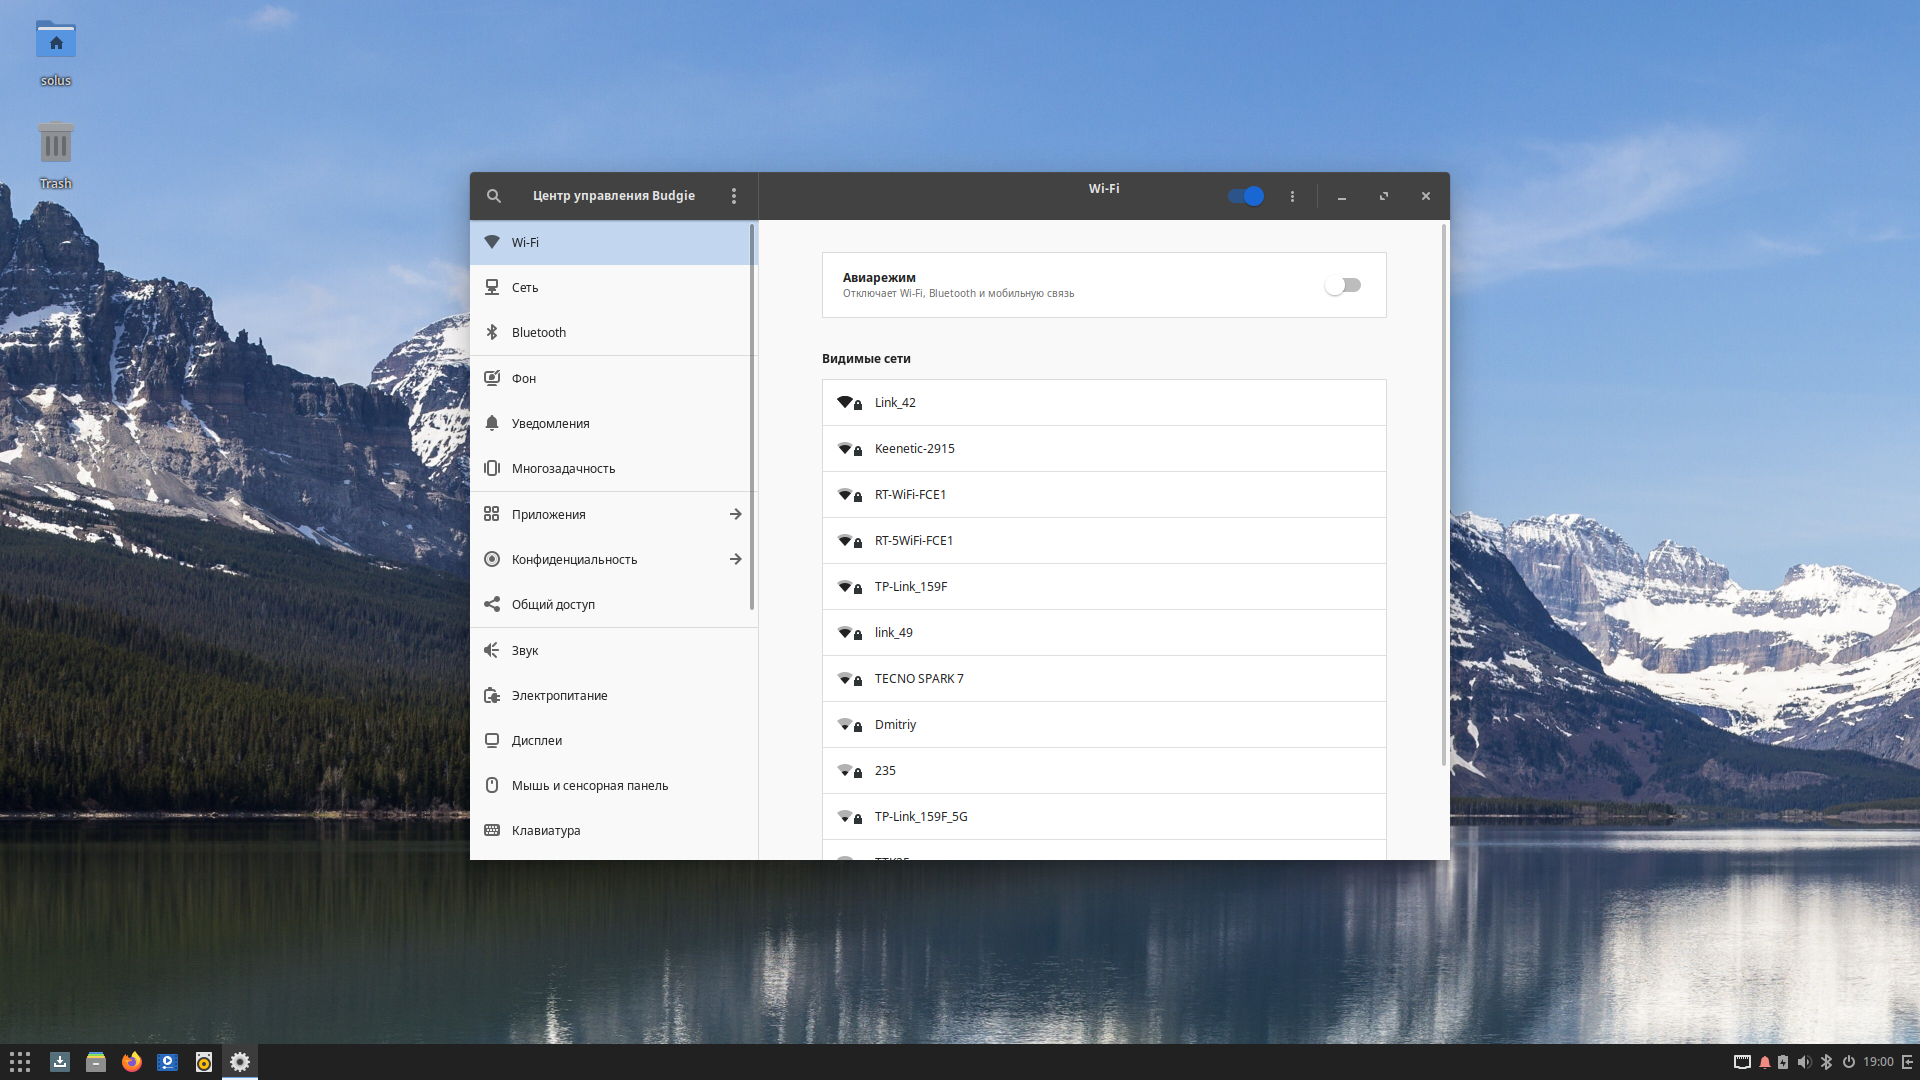
Task: Expand the Applications submenu arrow
Action: pos(736,513)
